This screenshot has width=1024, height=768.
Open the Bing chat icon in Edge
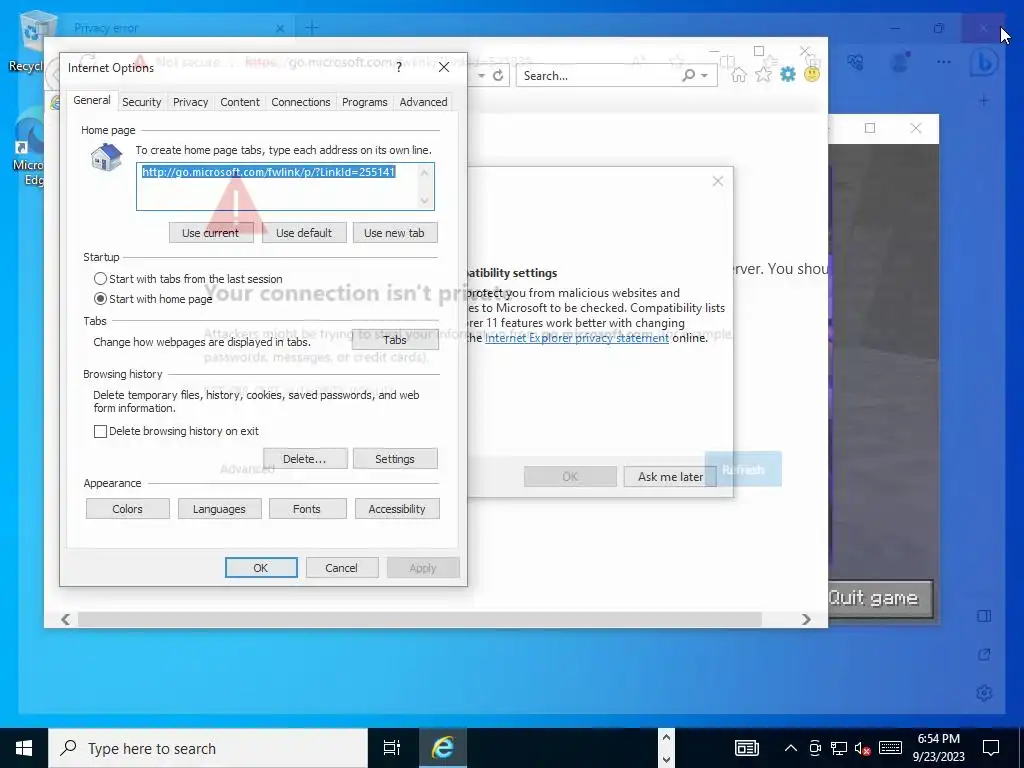pos(984,63)
